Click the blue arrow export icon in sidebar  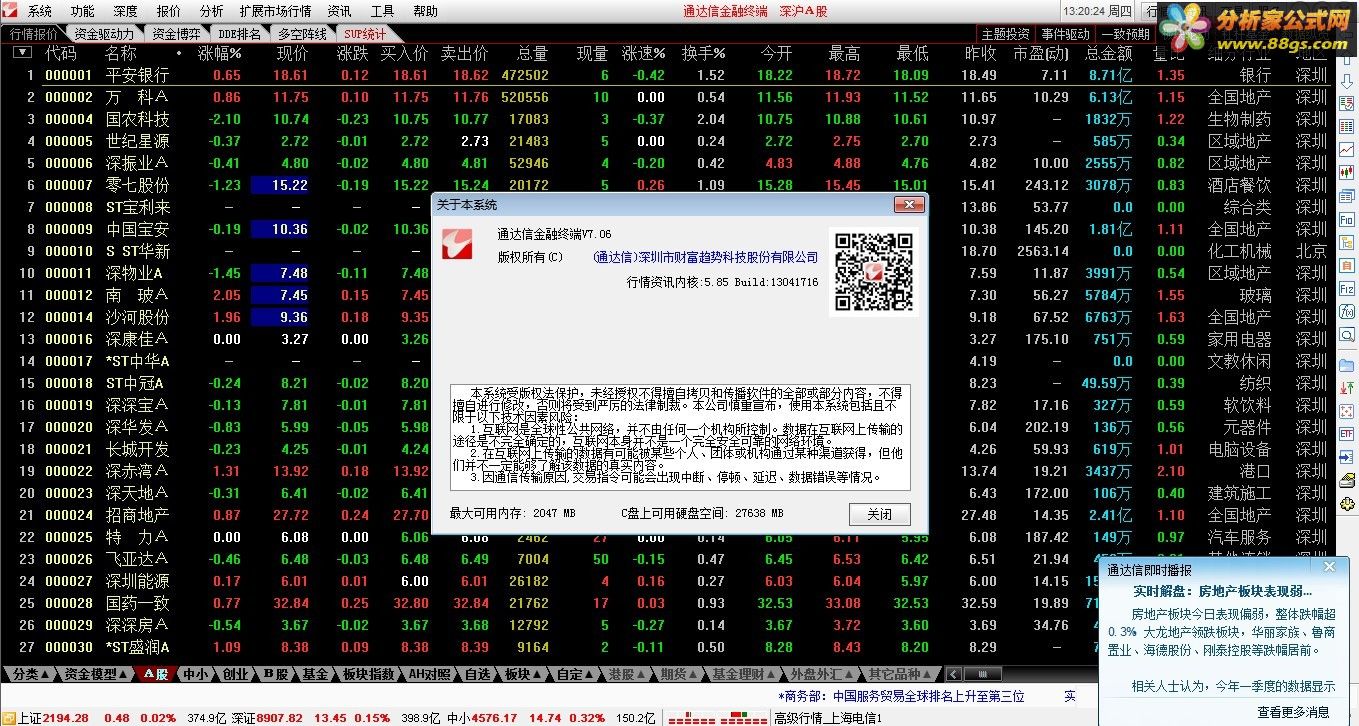[x=1347, y=457]
